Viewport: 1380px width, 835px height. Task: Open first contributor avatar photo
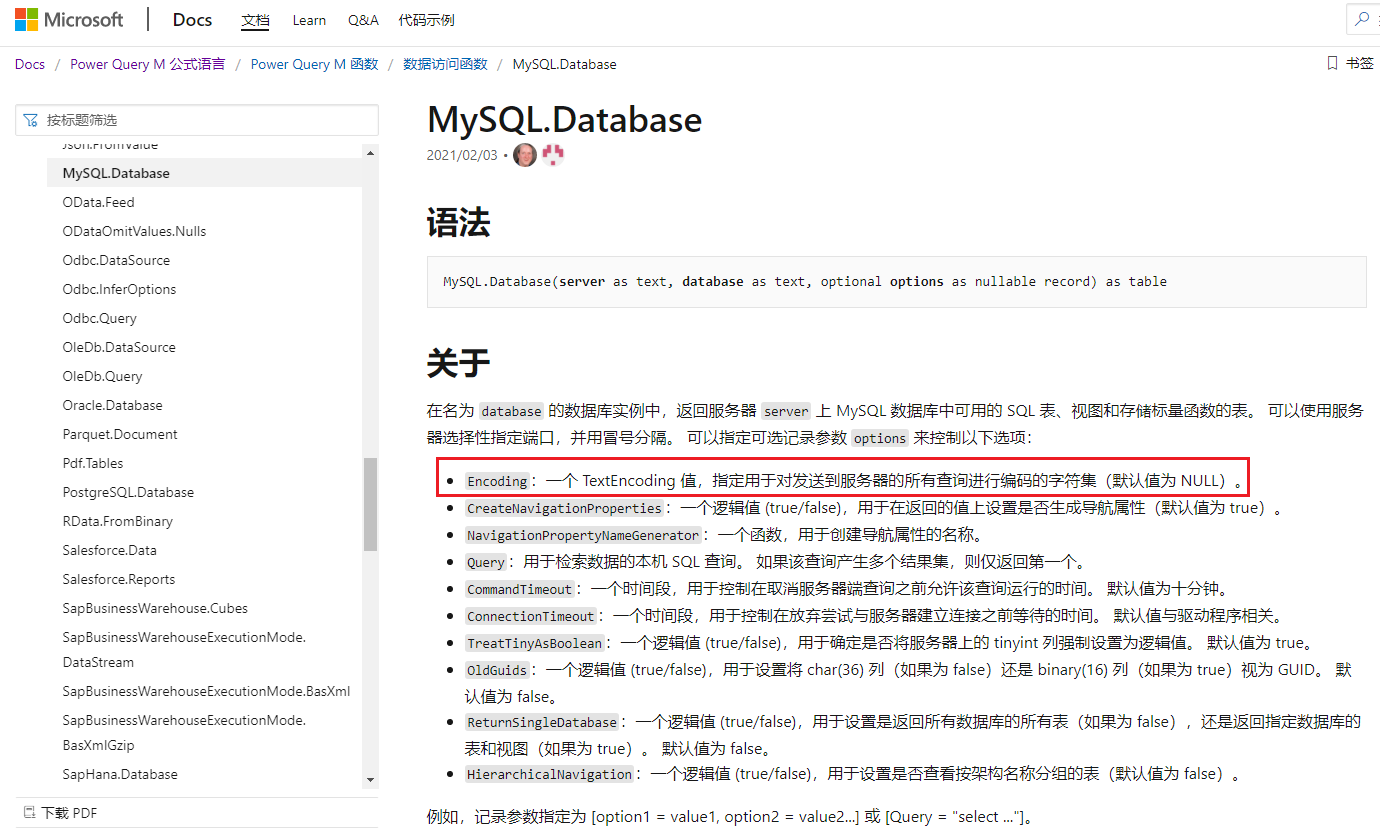(x=525, y=155)
